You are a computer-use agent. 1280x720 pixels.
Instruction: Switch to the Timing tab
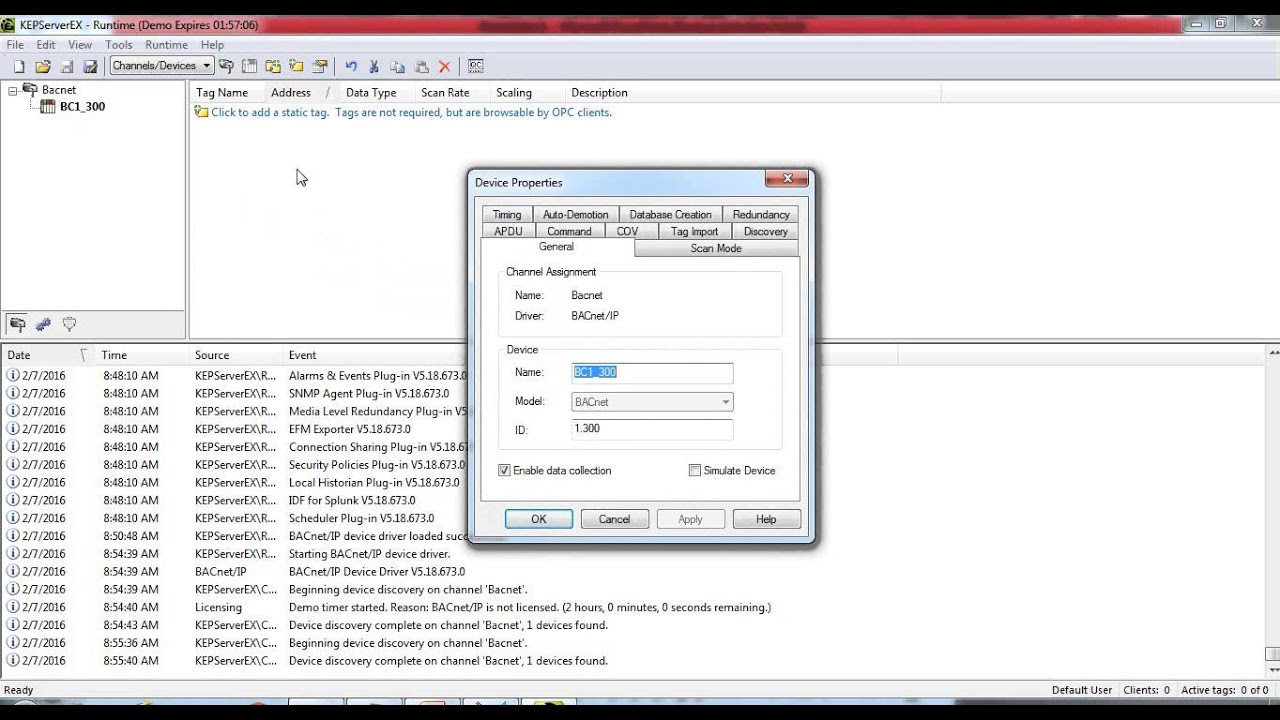coord(507,214)
